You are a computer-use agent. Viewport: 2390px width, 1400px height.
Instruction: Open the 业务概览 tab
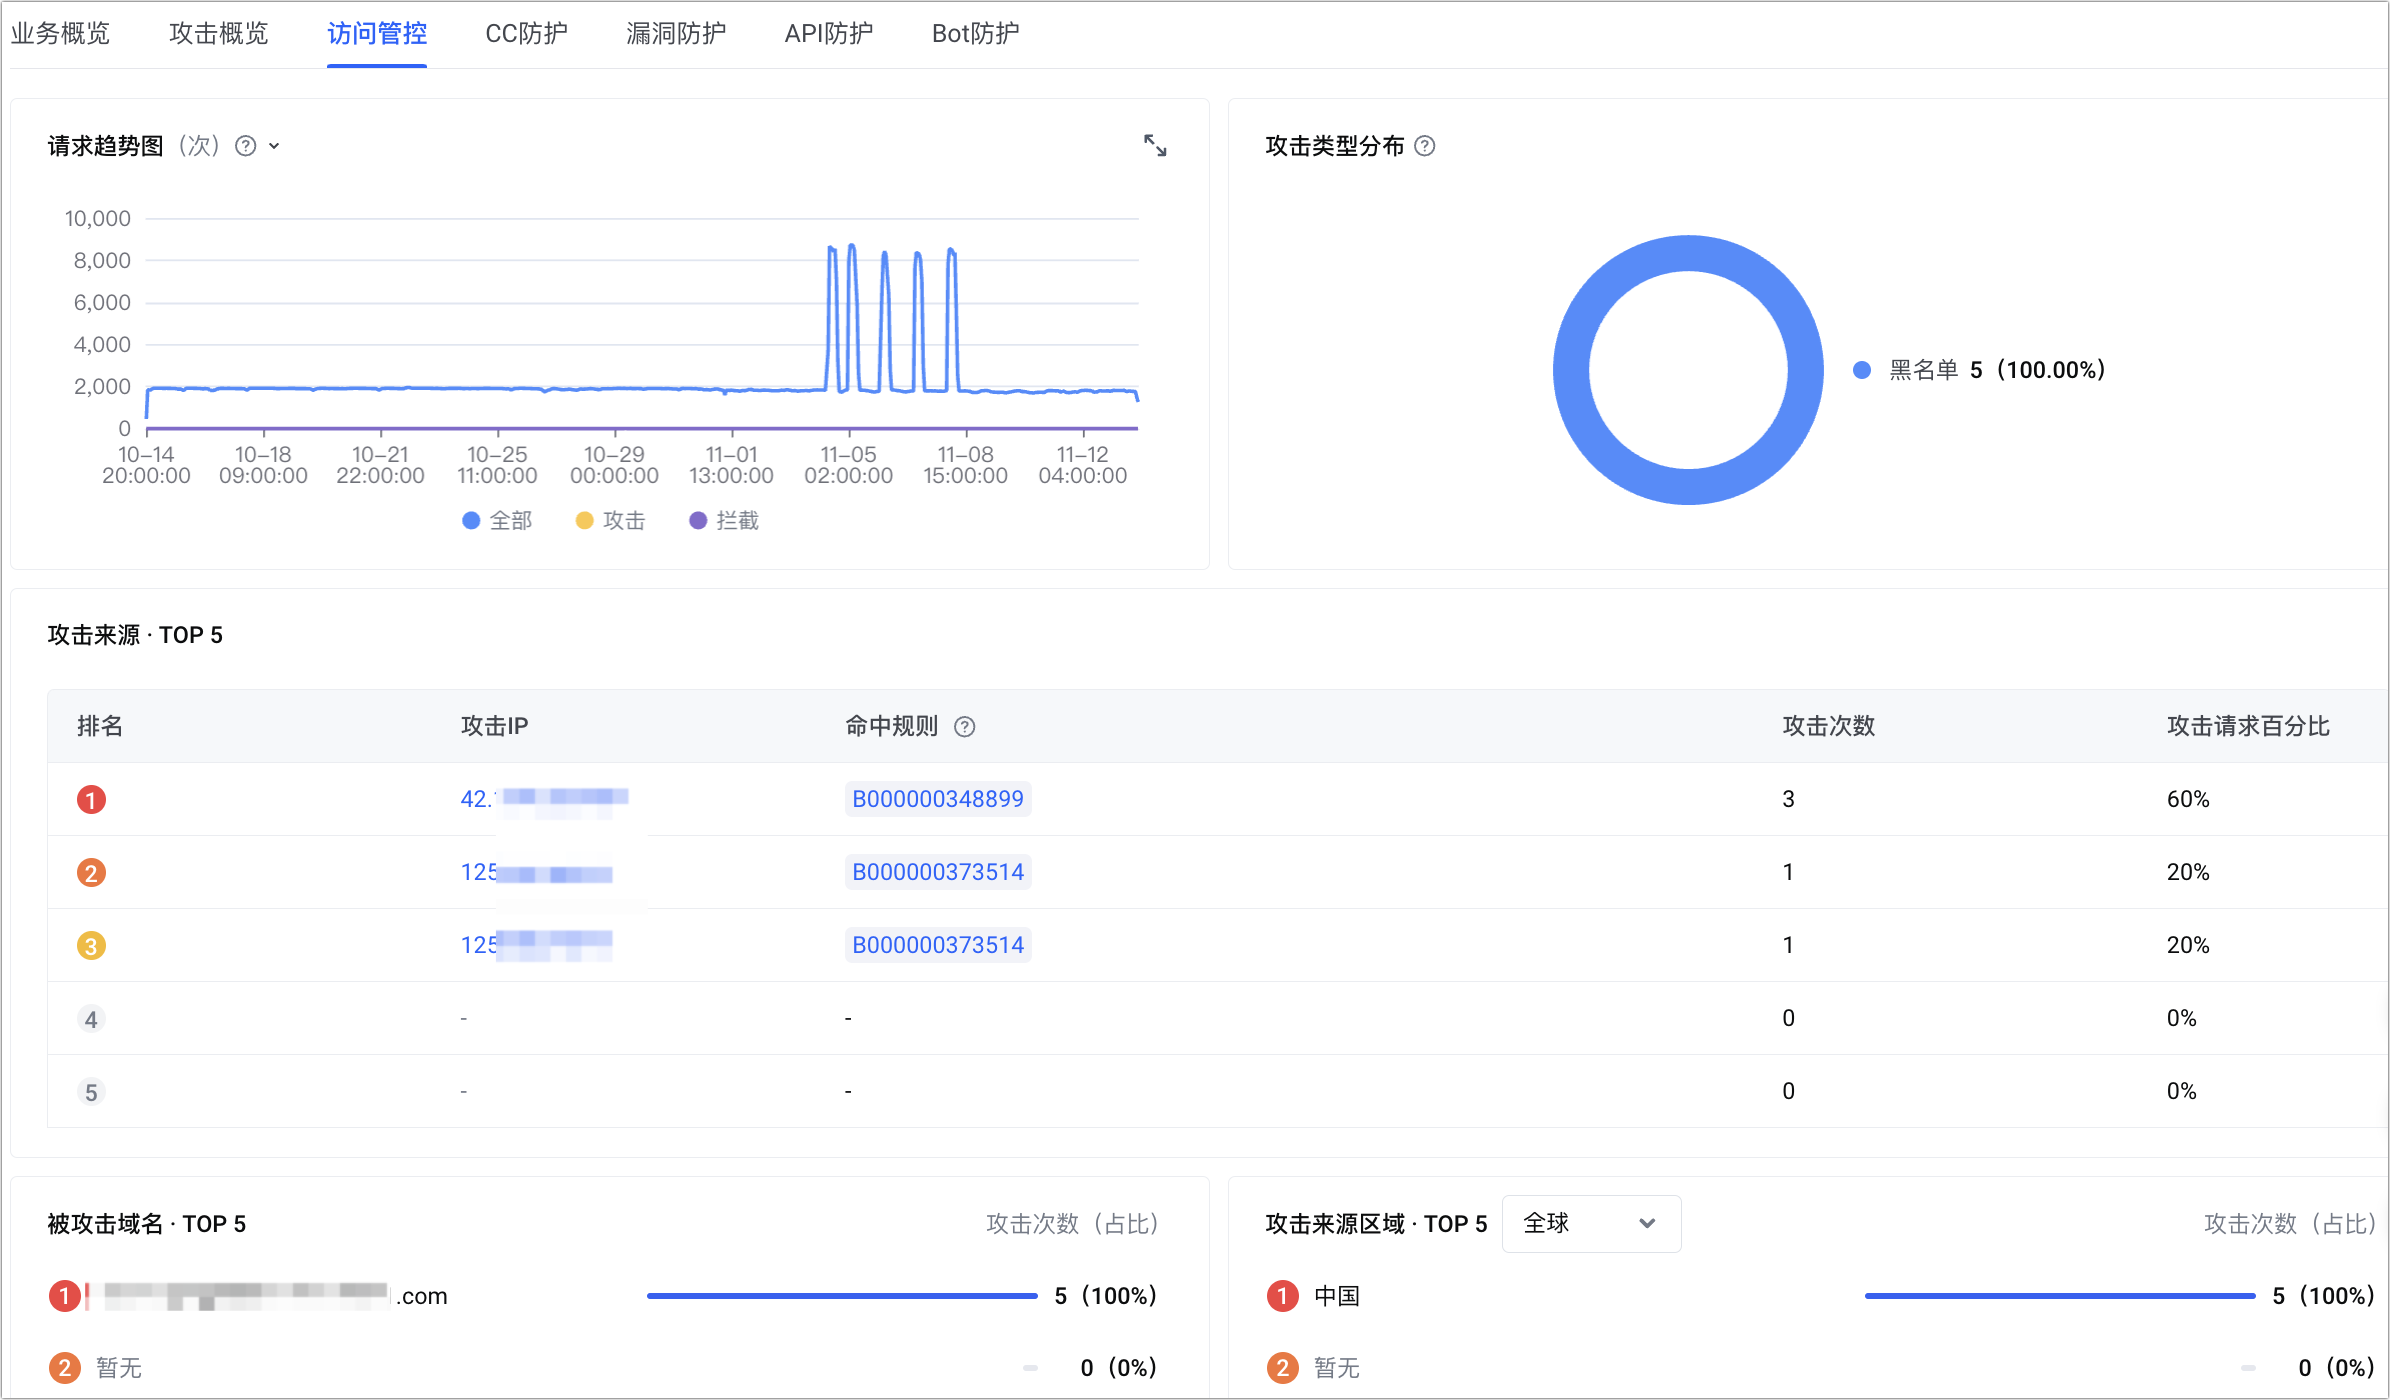click(x=60, y=33)
